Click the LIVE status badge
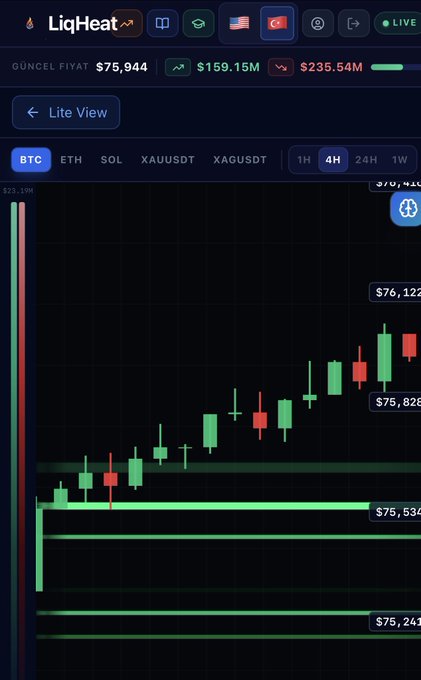Screen dimensions: 421x680 [x=398, y=23]
